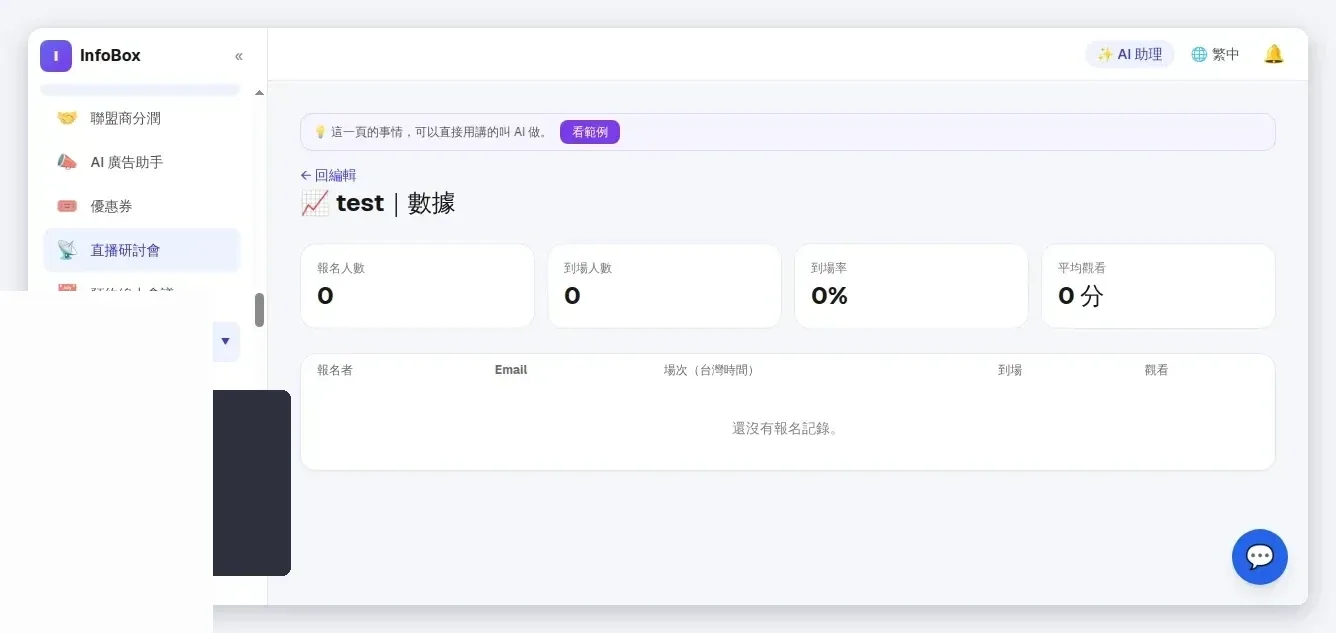Click the 到場率 stat card
Viewport: 1336px width, 633px height.
click(x=911, y=286)
